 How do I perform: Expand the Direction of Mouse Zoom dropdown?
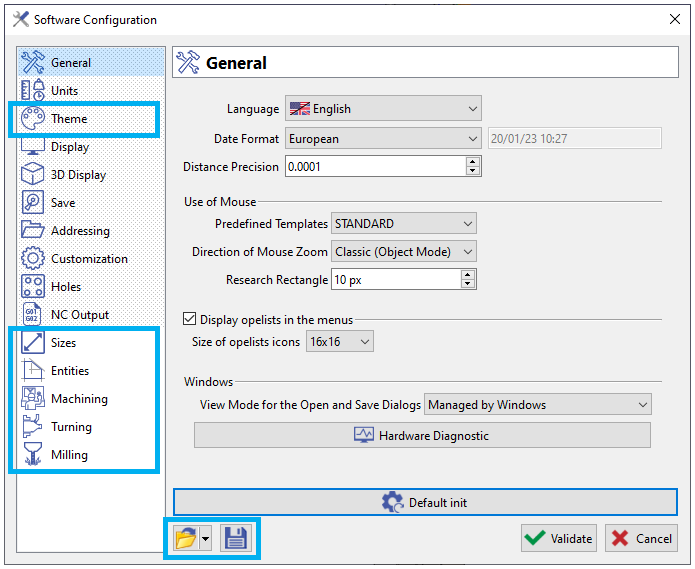[466, 252]
